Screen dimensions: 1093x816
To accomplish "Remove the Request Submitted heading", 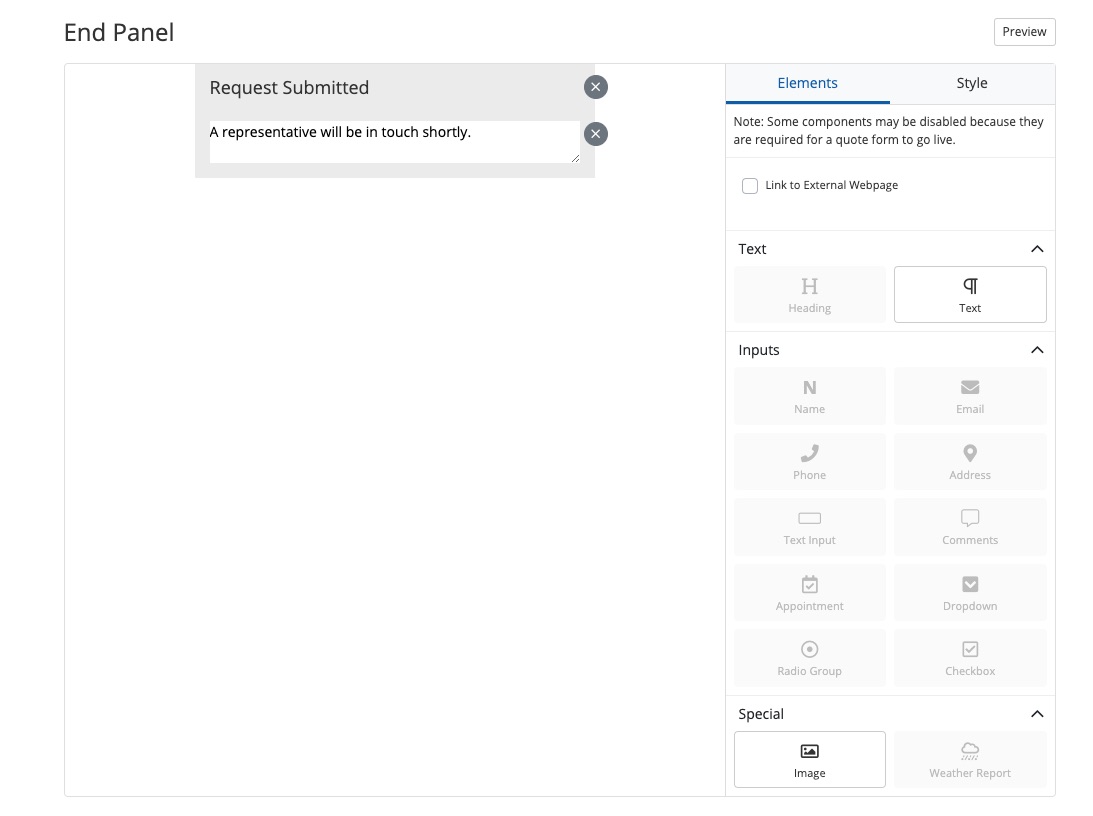I will coord(596,87).
